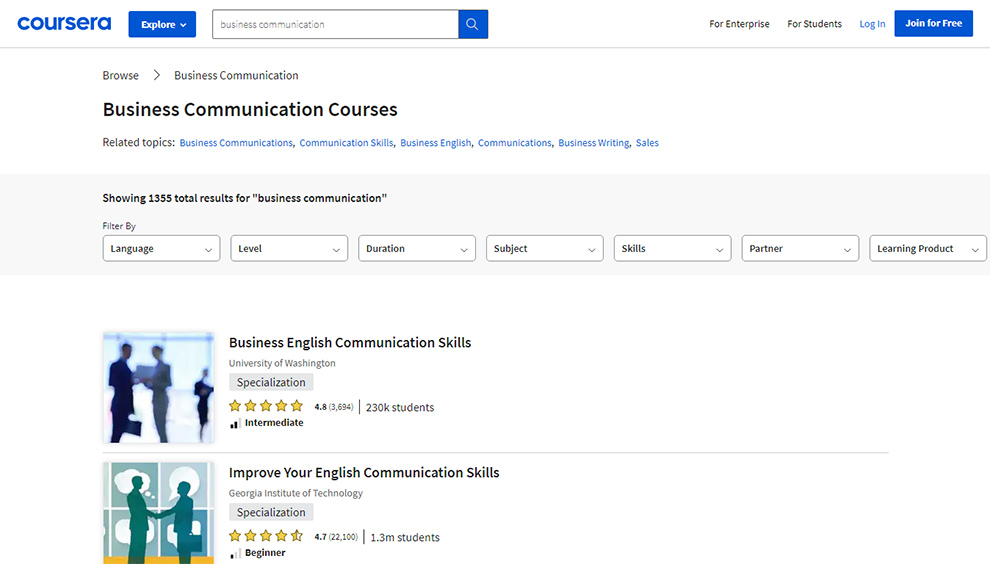
Task: Click Business Communication in the breadcrumb
Action: tap(236, 75)
